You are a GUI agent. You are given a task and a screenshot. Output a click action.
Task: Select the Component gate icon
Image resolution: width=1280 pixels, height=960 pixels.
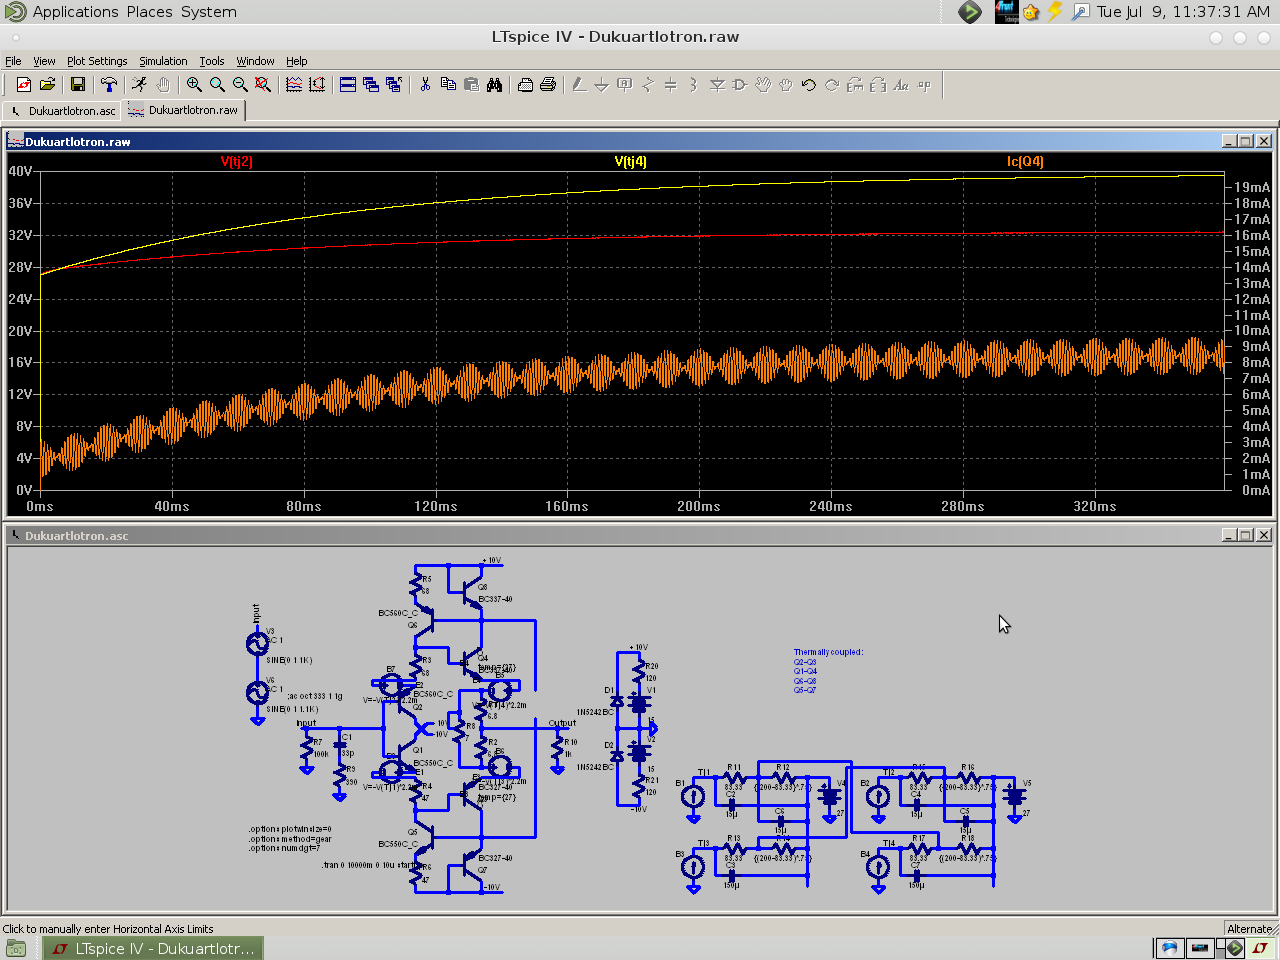click(740, 85)
